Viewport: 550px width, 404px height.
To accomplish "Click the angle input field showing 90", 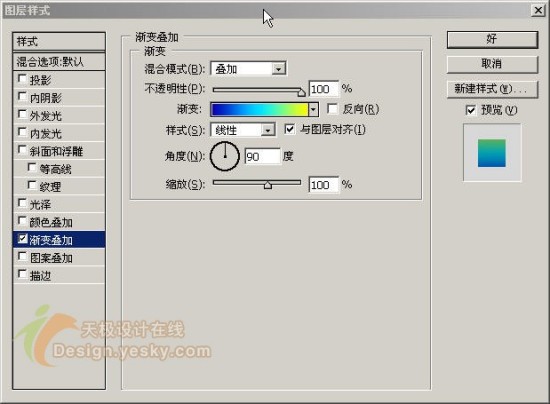I will point(262,156).
